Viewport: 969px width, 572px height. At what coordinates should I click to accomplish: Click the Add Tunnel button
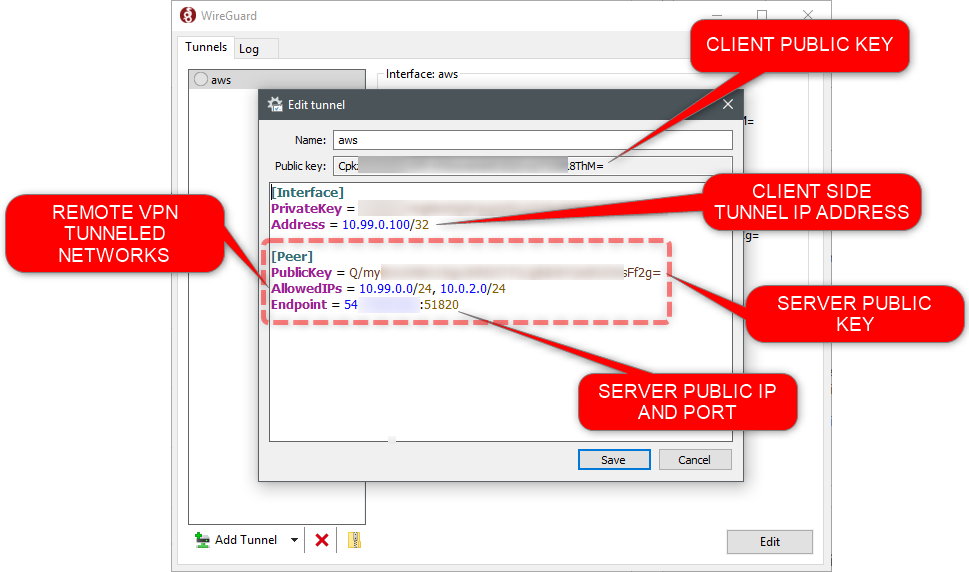click(236, 540)
